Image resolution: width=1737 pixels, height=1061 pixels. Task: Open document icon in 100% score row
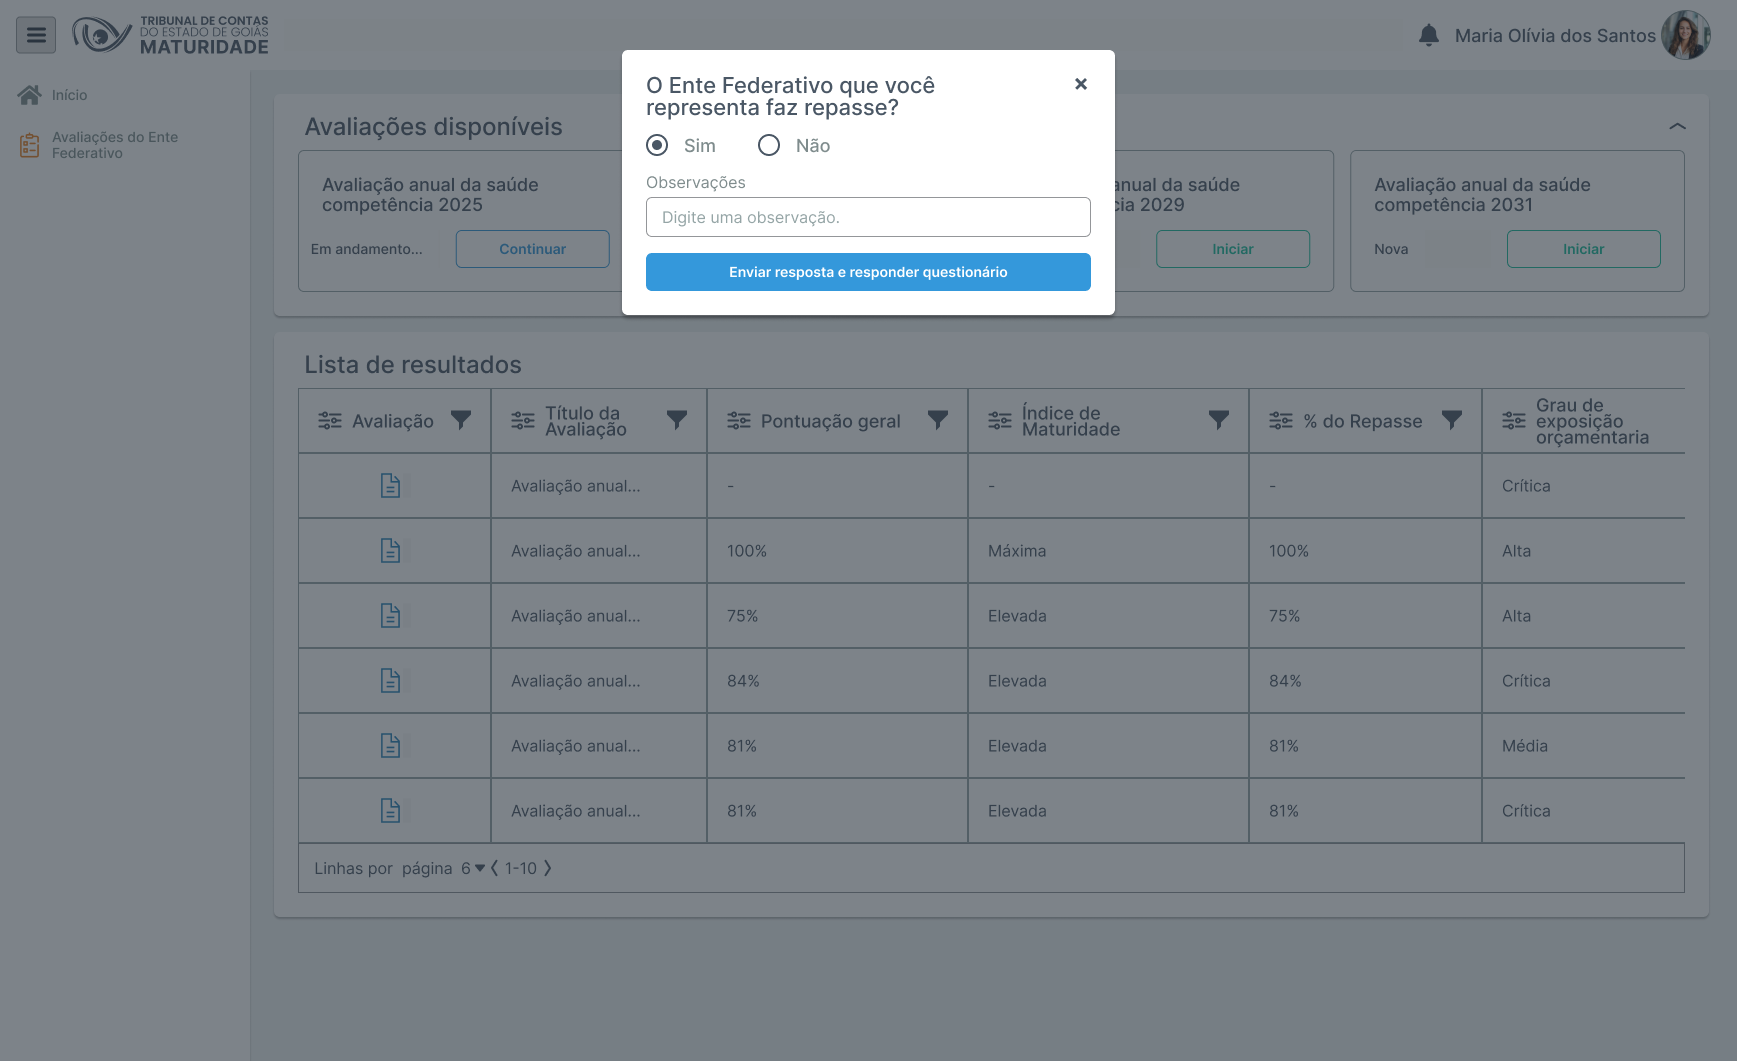tap(390, 551)
